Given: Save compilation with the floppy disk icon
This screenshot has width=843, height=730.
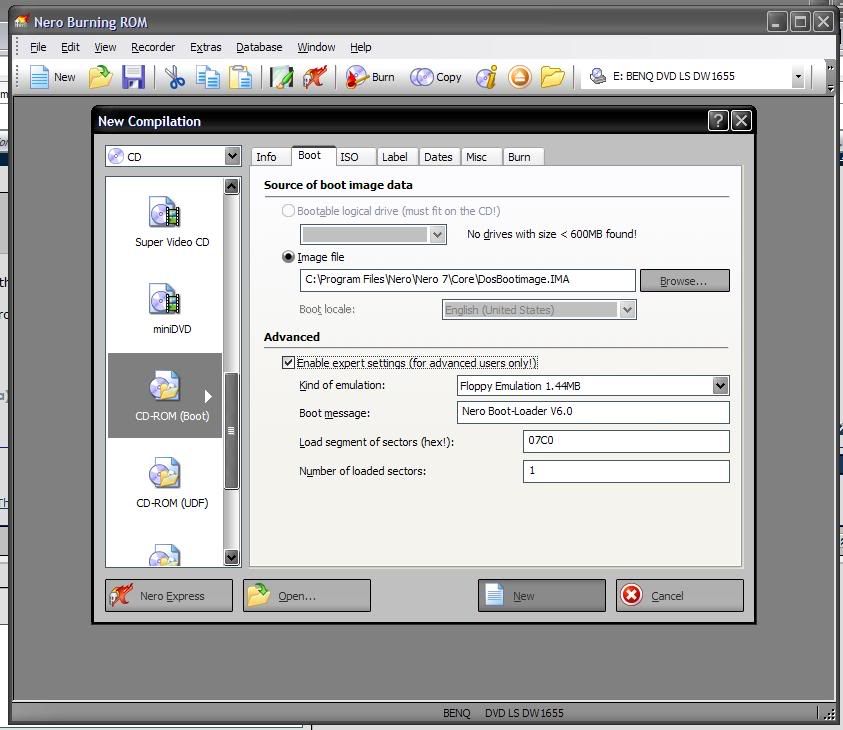Looking at the screenshot, I should 133,77.
